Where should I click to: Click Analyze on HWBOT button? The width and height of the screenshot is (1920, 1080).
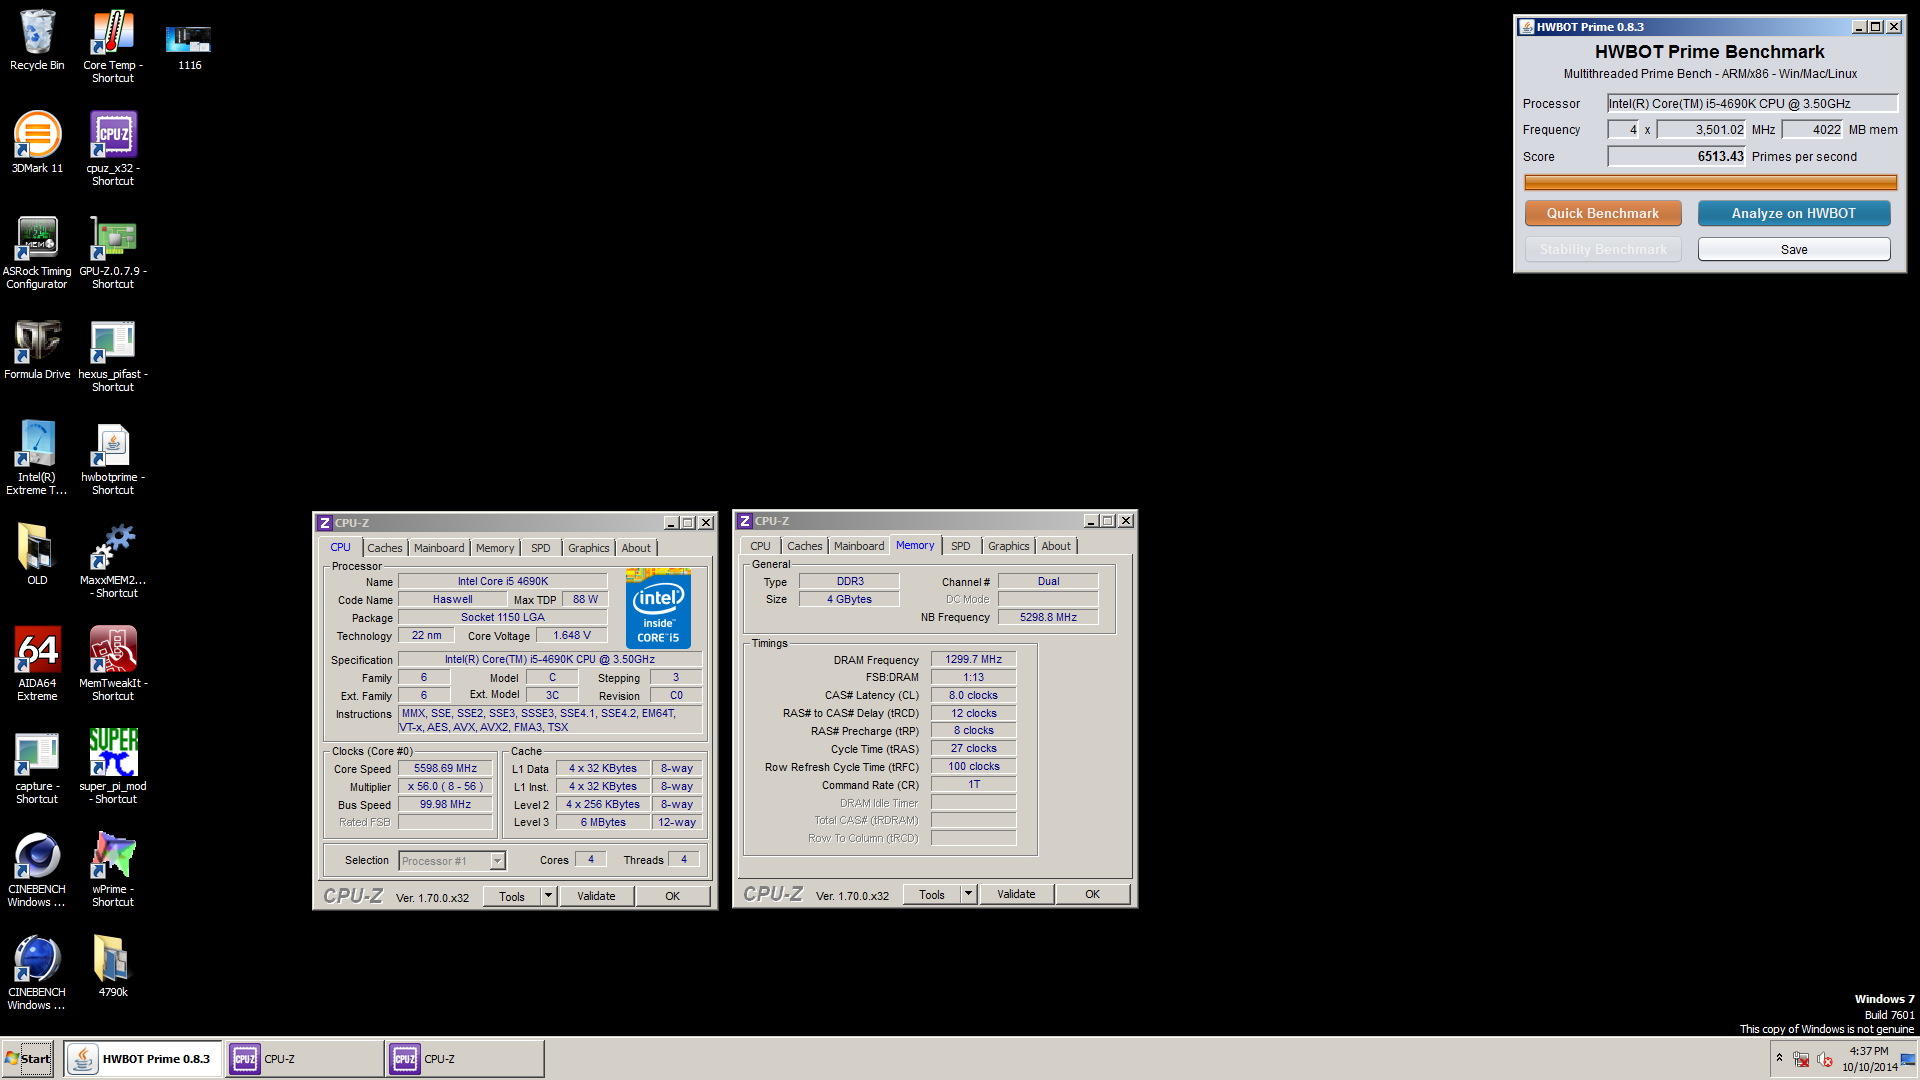click(x=1794, y=213)
